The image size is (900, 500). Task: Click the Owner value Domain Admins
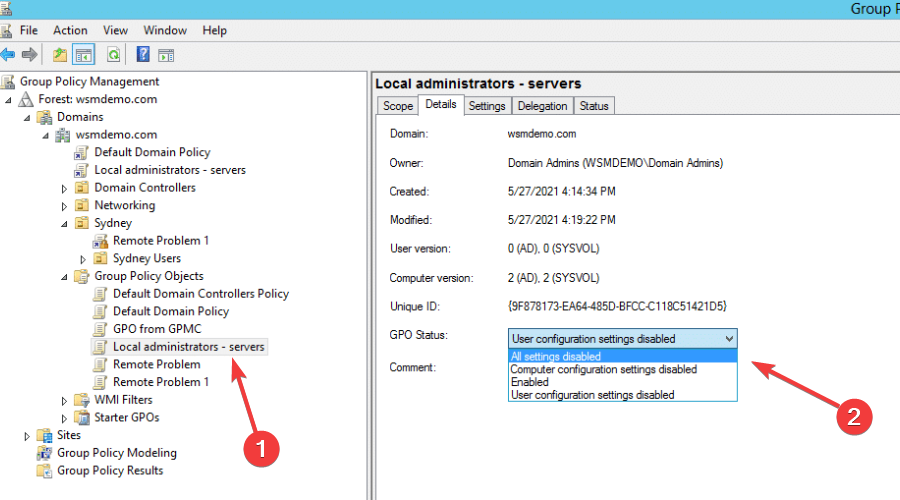click(x=615, y=163)
